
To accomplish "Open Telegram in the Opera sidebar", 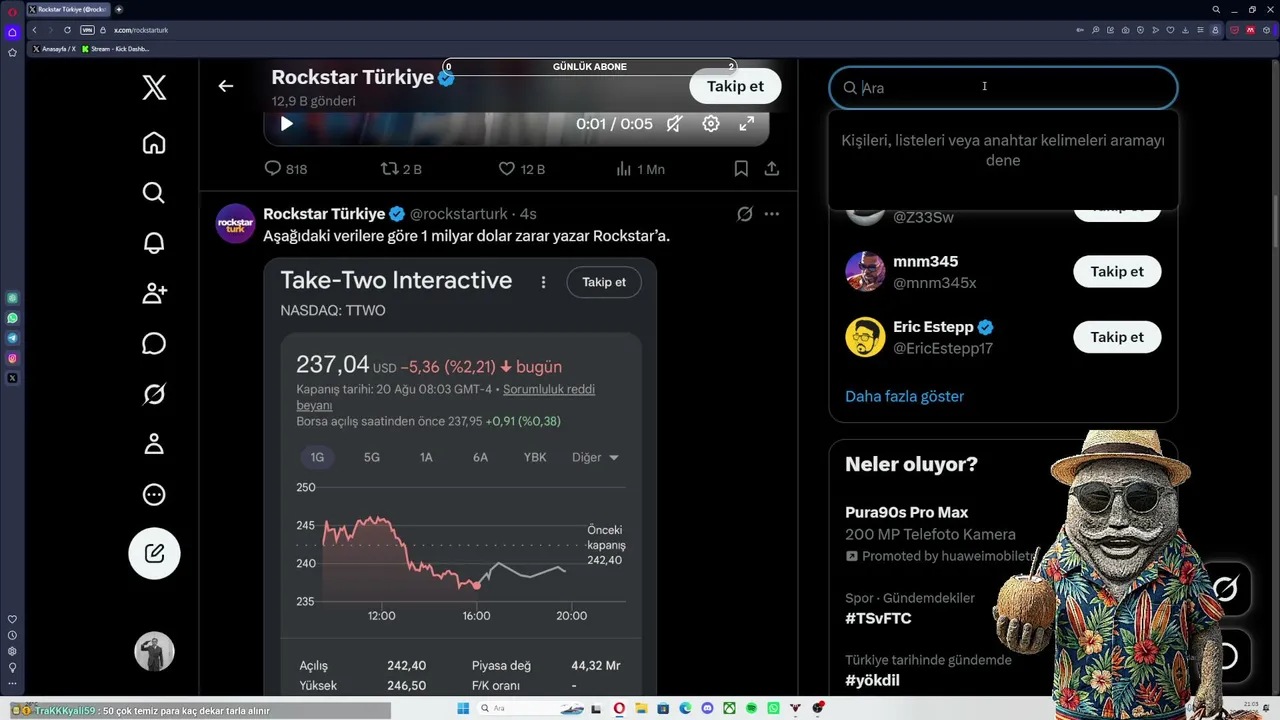I will tap(12, 338).
